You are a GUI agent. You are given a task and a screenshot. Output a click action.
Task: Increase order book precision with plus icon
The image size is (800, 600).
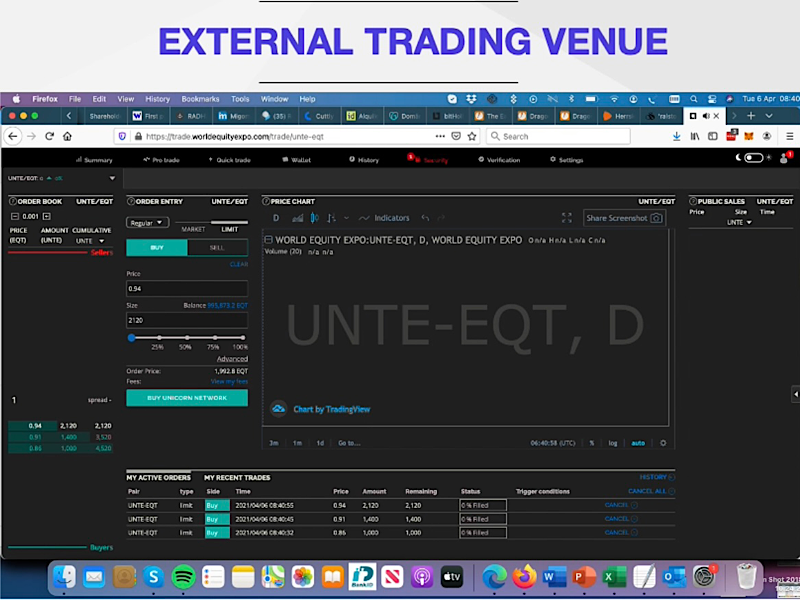click(46, 216)
